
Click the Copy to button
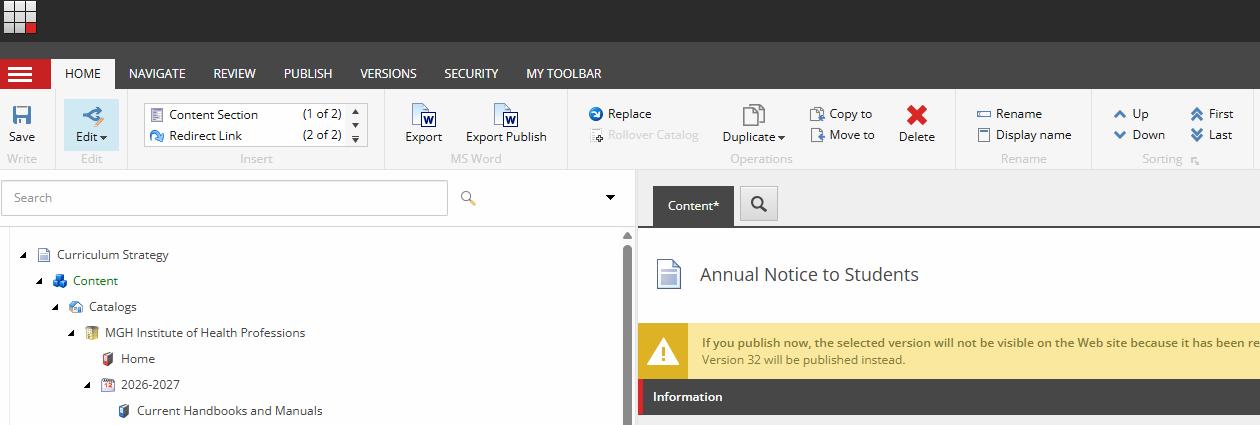841,114
